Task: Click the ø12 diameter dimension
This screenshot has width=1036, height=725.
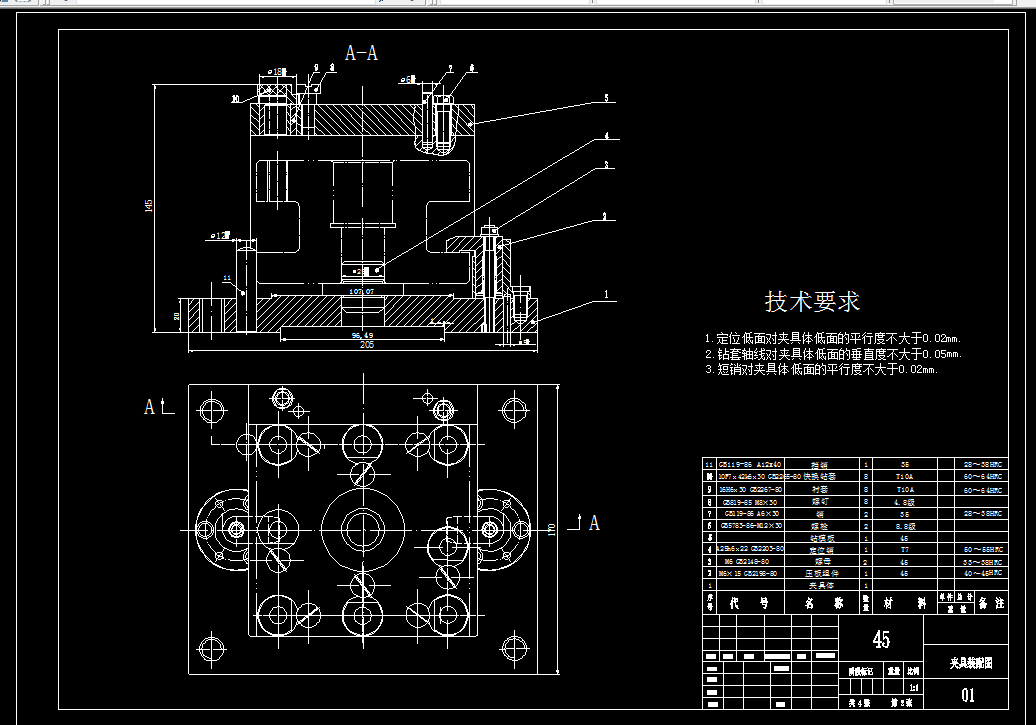Action: [220, 235]
